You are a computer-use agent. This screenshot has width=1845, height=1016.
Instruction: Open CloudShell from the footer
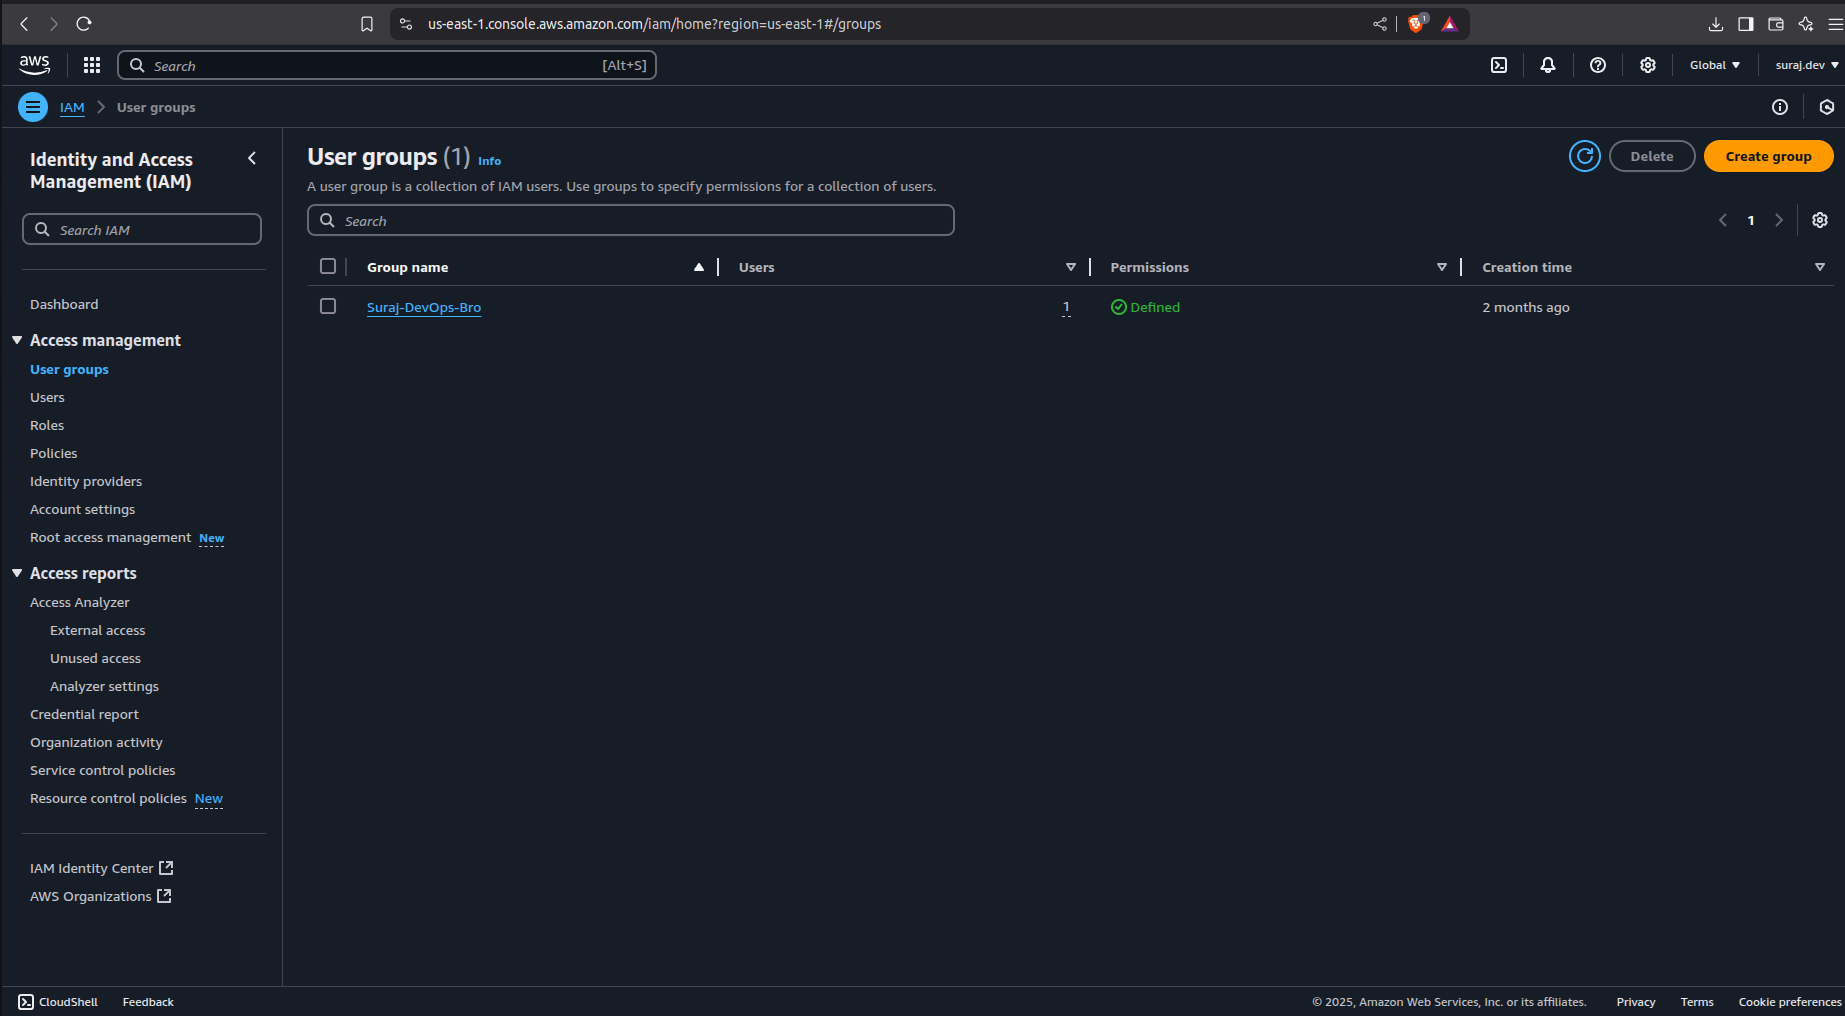(58, 1002)
